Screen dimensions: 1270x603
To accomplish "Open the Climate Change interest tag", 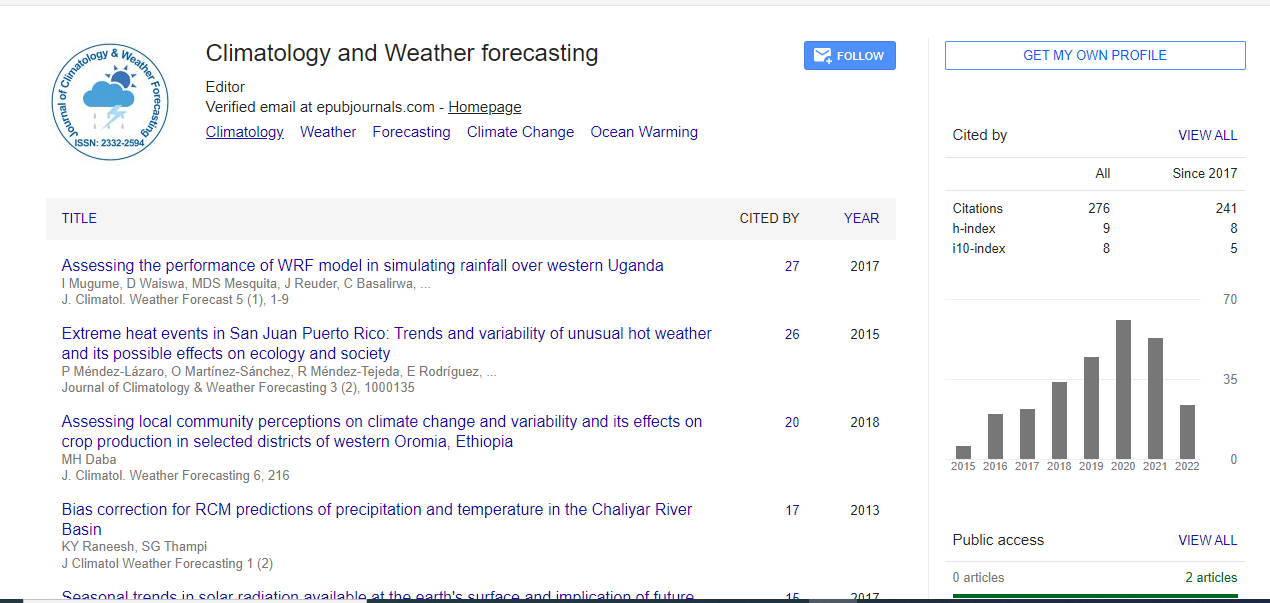I will [520, 132].
